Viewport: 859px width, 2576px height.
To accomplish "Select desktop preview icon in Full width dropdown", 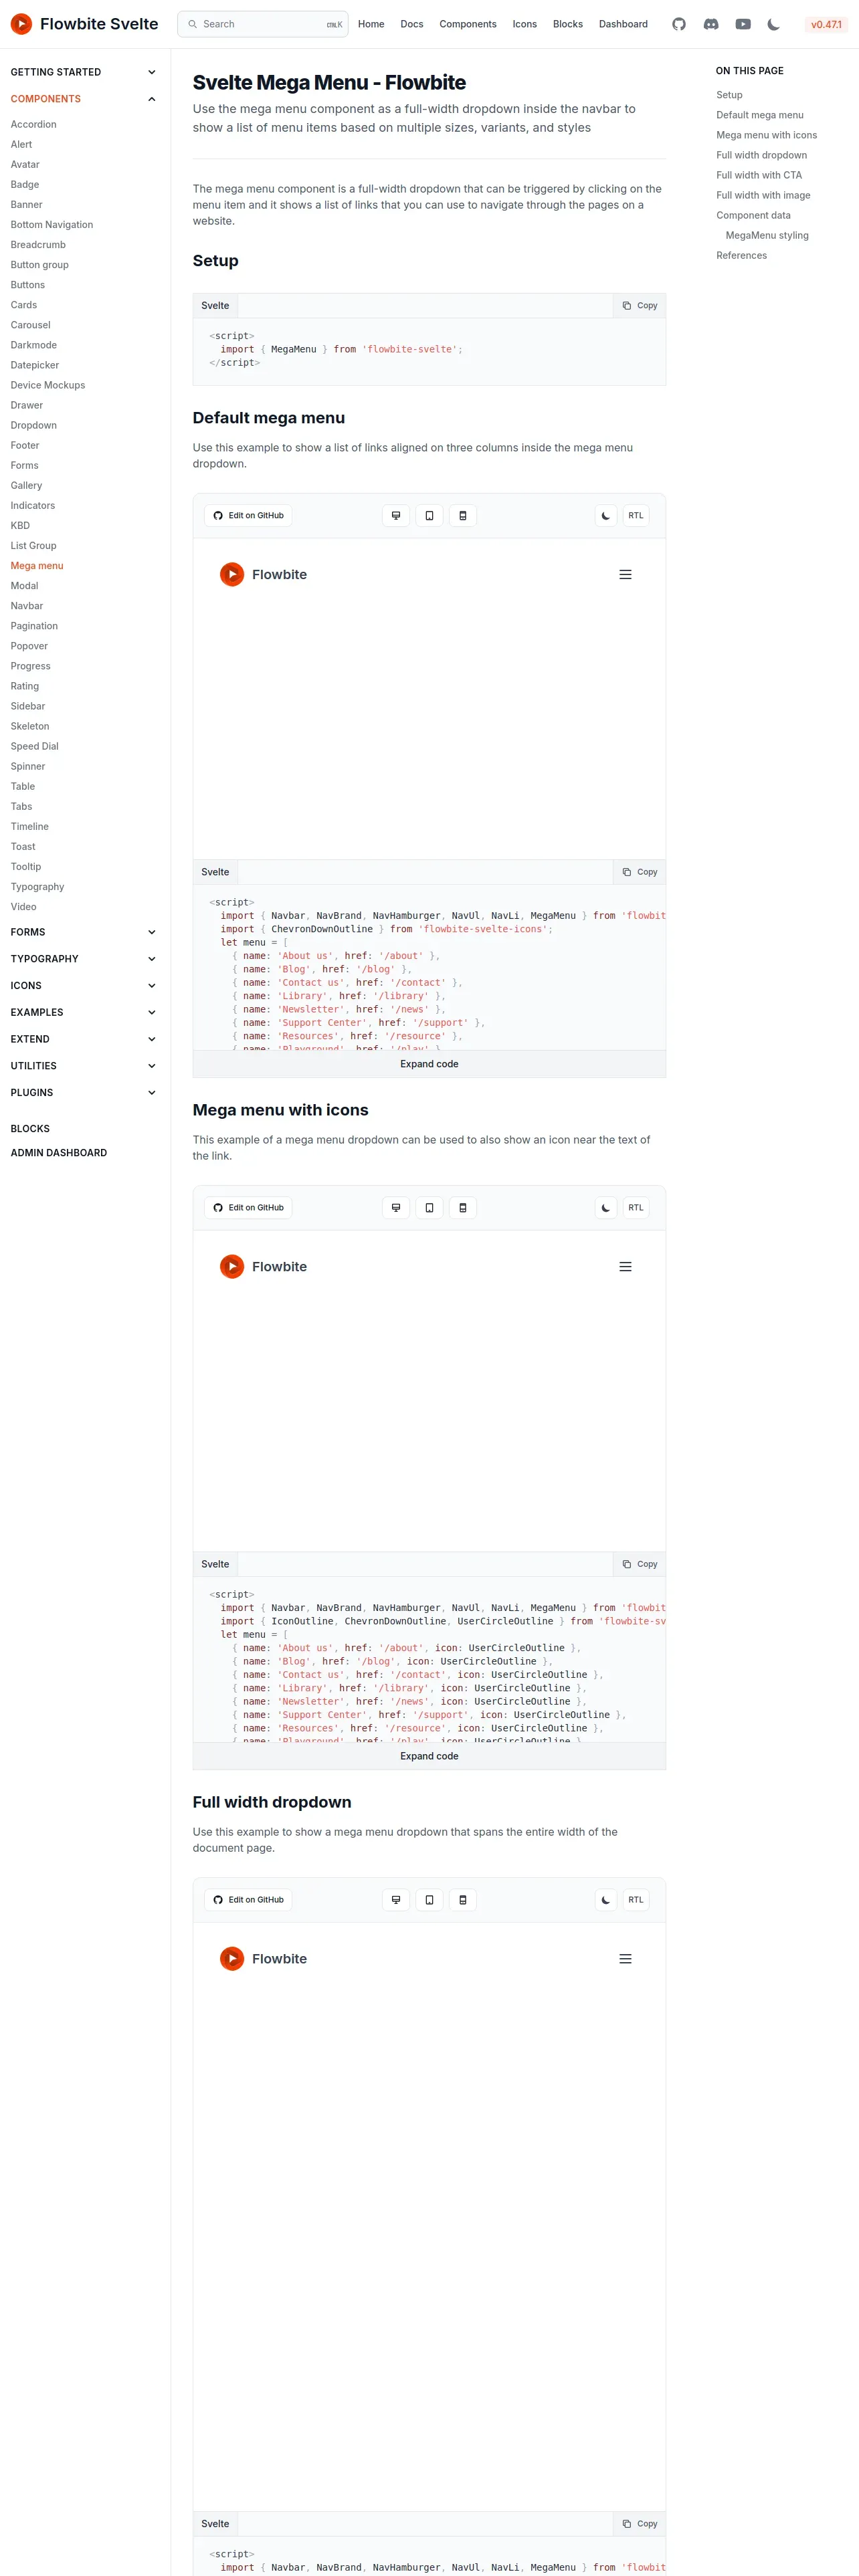I will tap(396, 1900).
